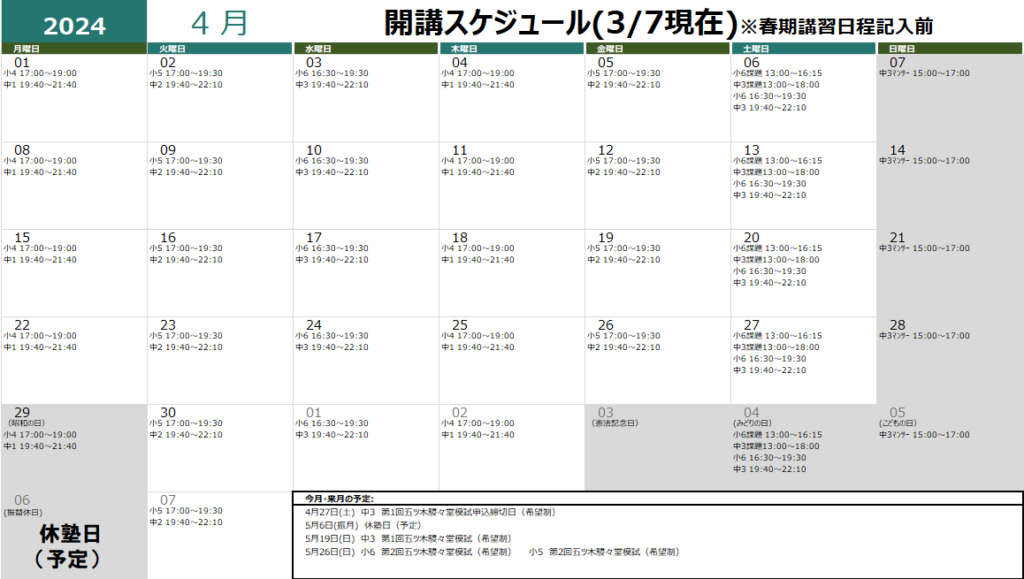Screen dimensions: 1024x579
Task: Click the 日曜日 column header
Action: click(x=950, y=48)
